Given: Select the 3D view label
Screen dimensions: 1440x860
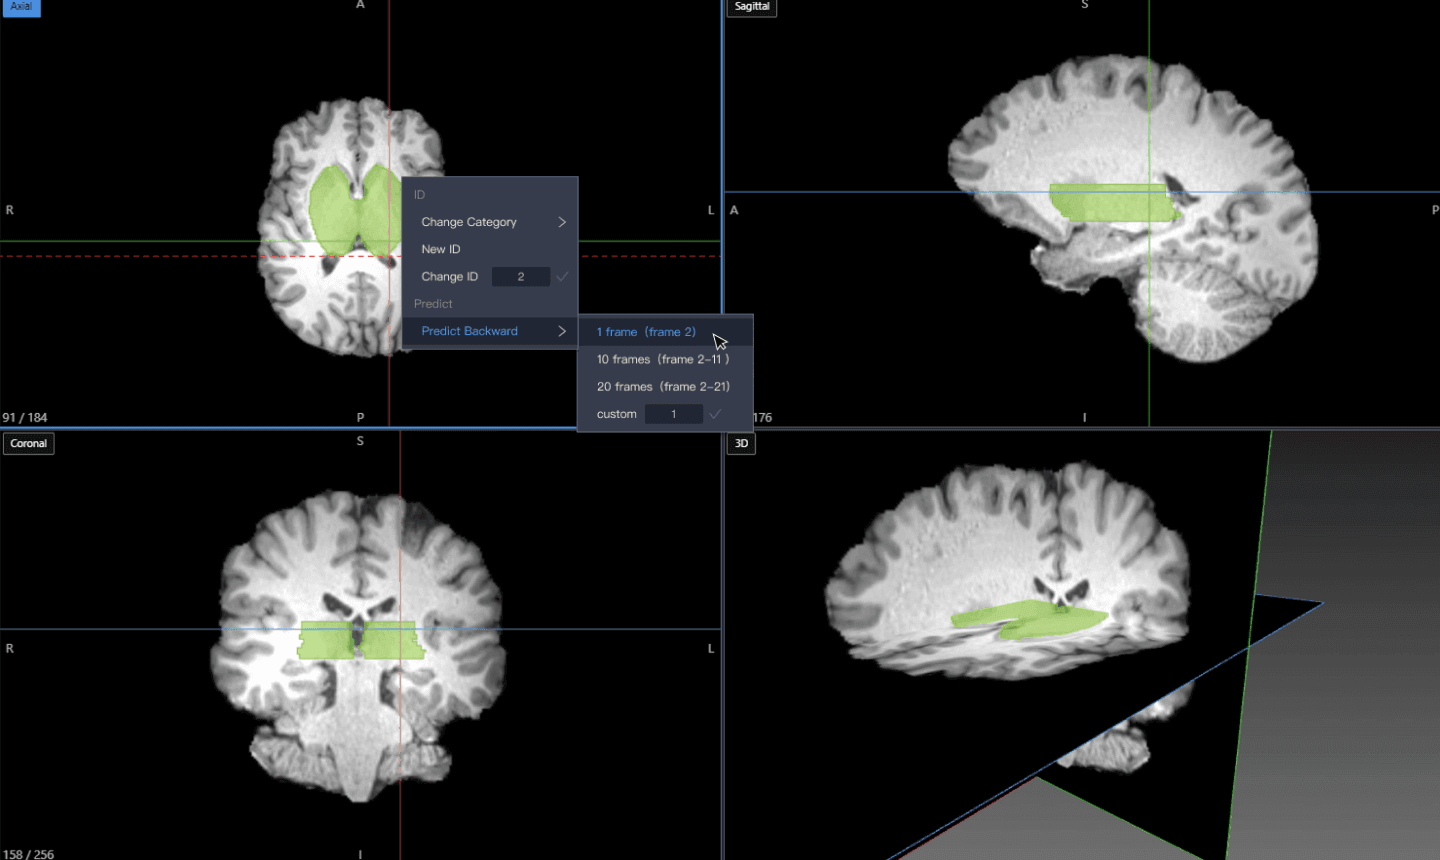Looking at the screenshot, I should click(x=741, y=443).
